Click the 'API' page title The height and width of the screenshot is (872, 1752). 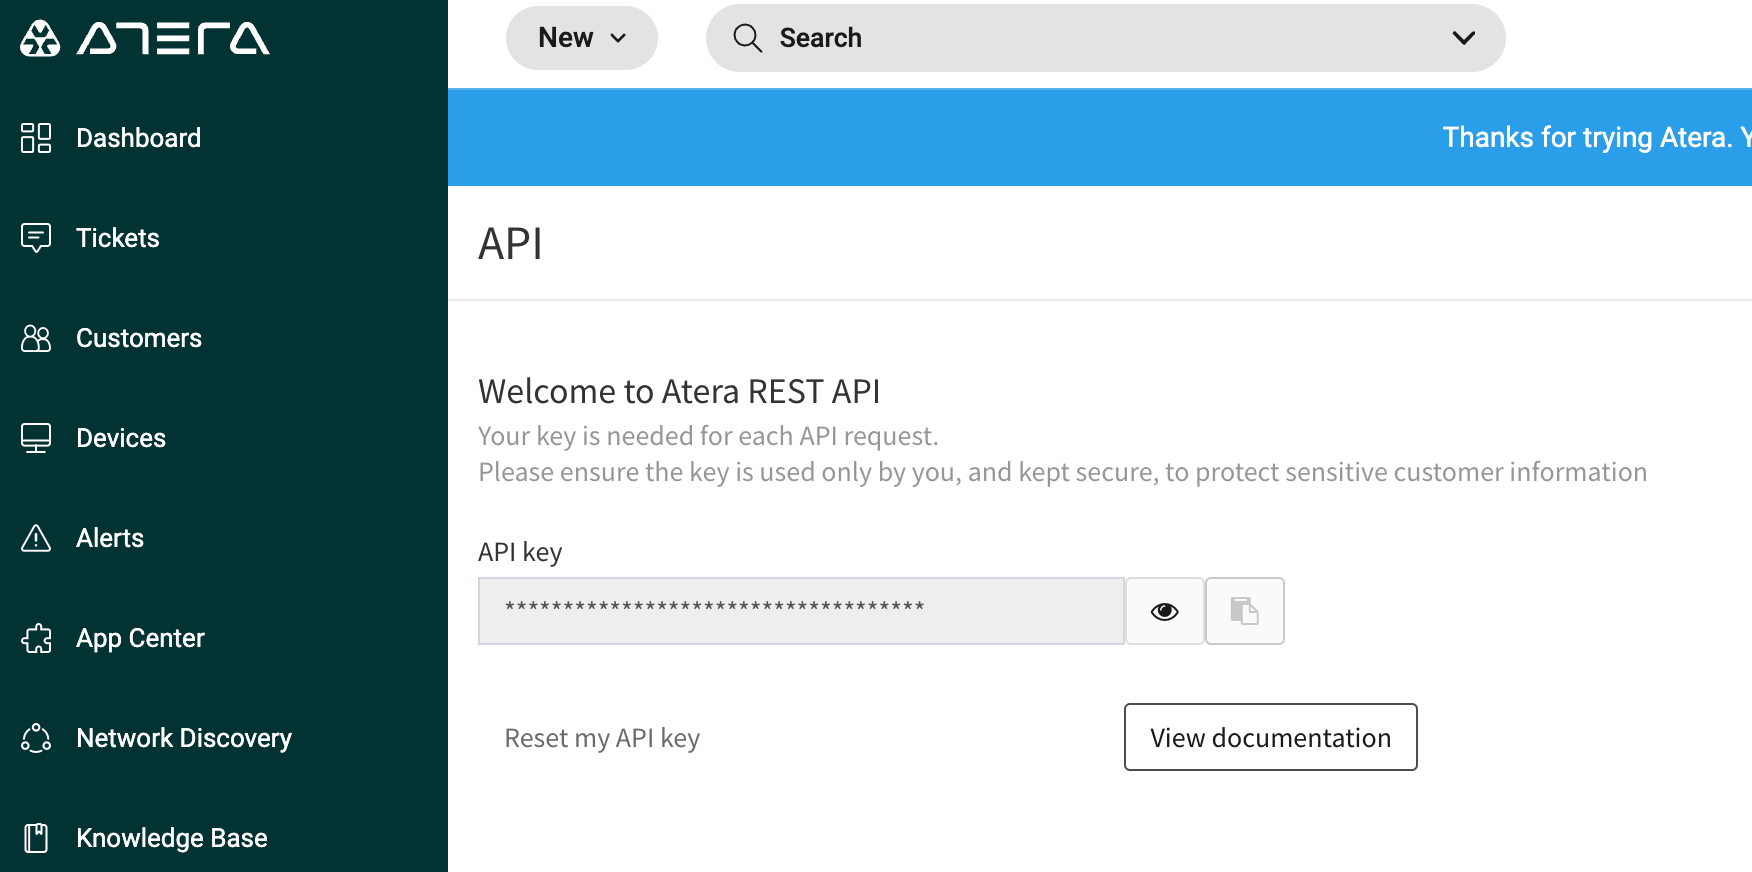510,244
